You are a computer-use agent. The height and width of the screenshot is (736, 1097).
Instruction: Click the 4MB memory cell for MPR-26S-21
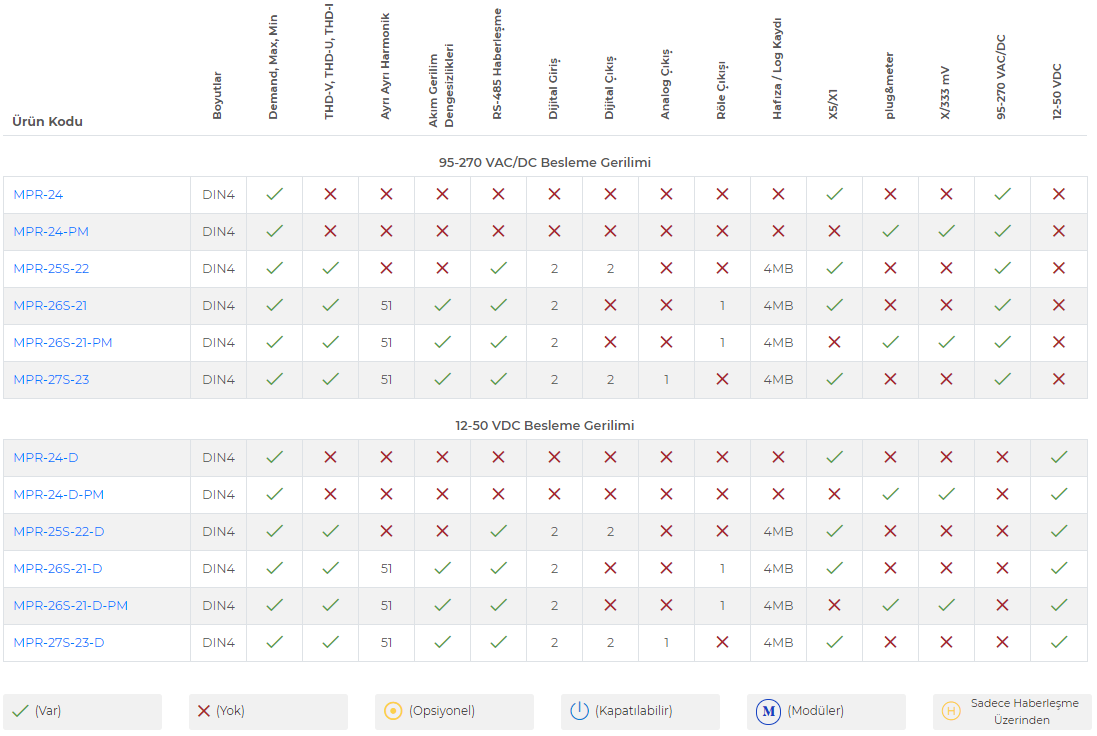tap(778, 305)
